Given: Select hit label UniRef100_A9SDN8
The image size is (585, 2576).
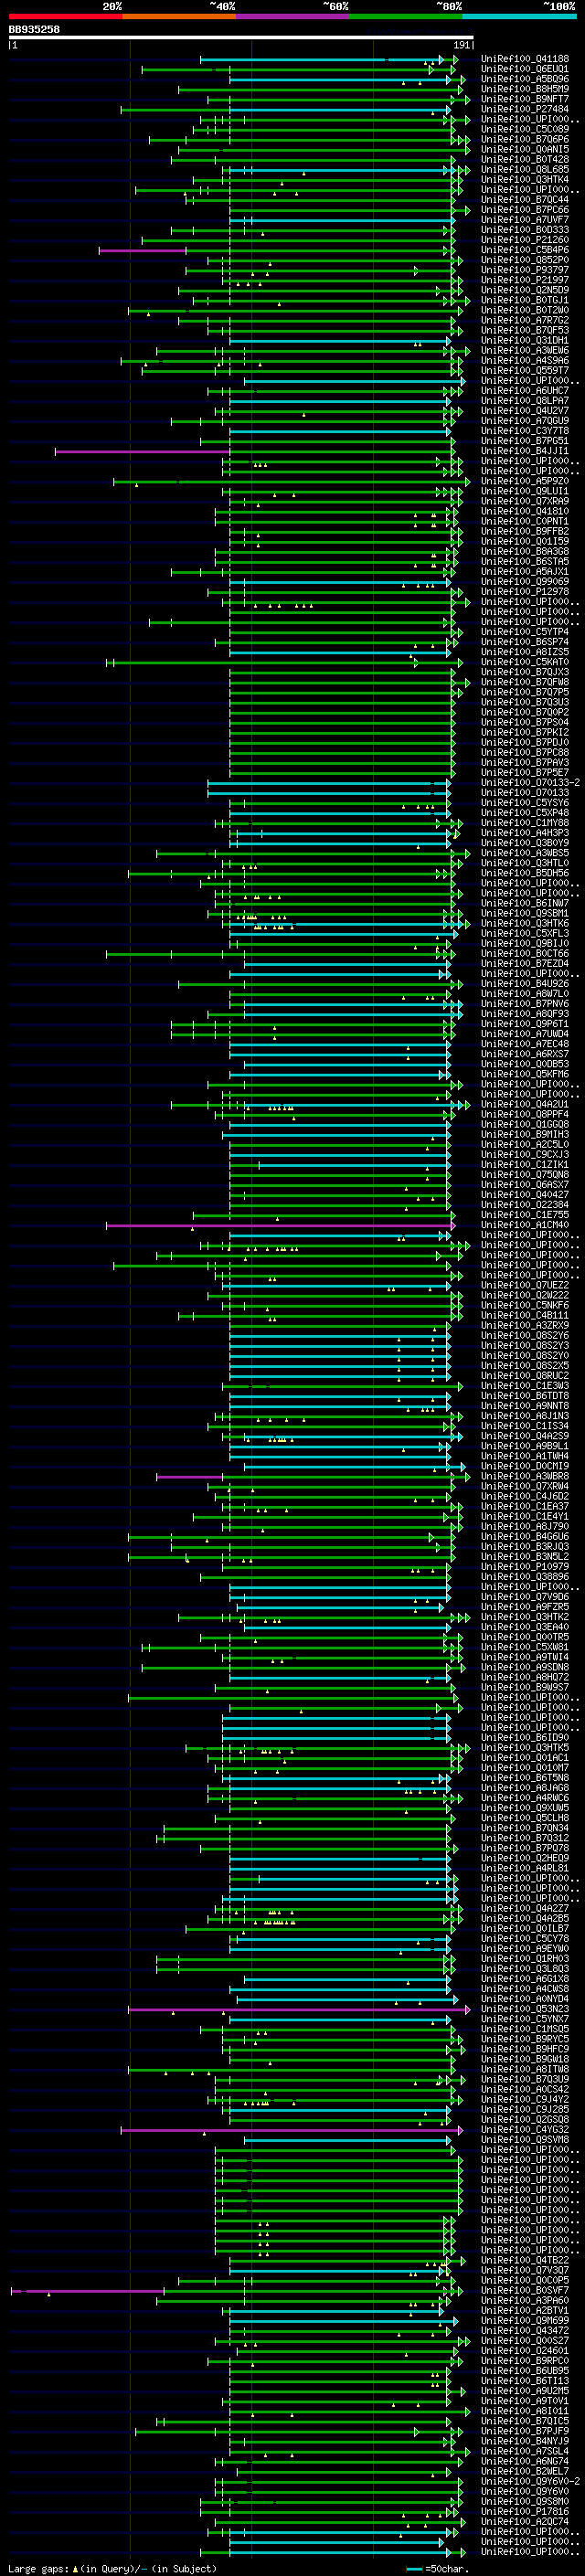Looking at the screenshot, I should tap(525, 1667).
